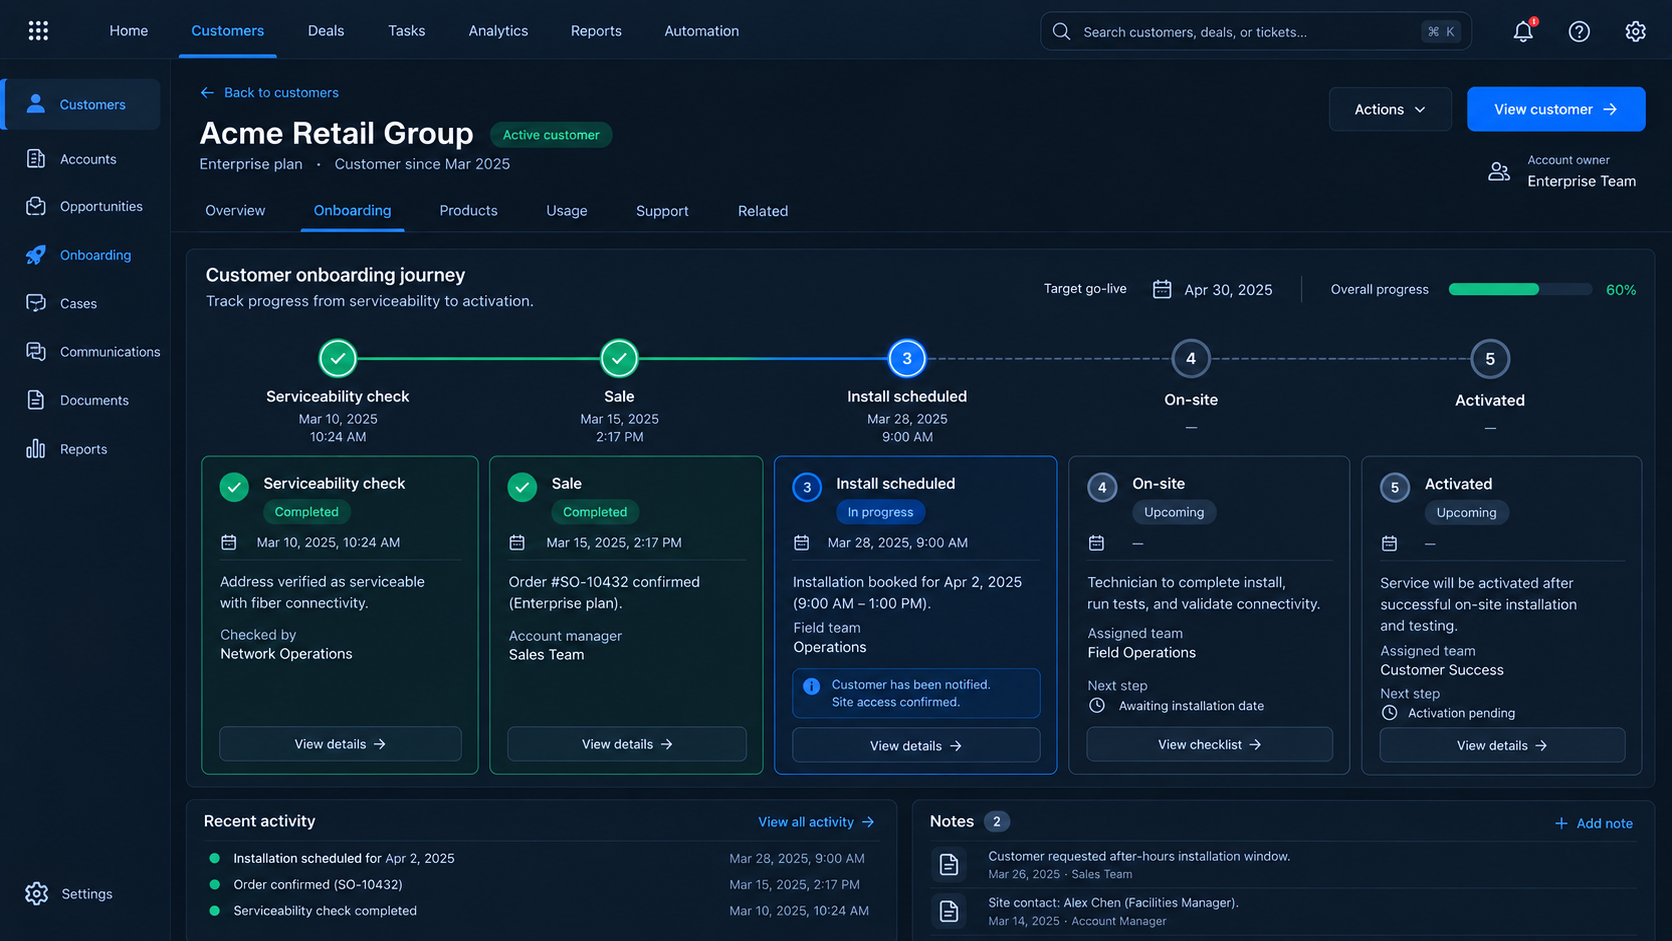Click the target go-live calendar icon
The image size is (1672, 941).
[1162, 289]
